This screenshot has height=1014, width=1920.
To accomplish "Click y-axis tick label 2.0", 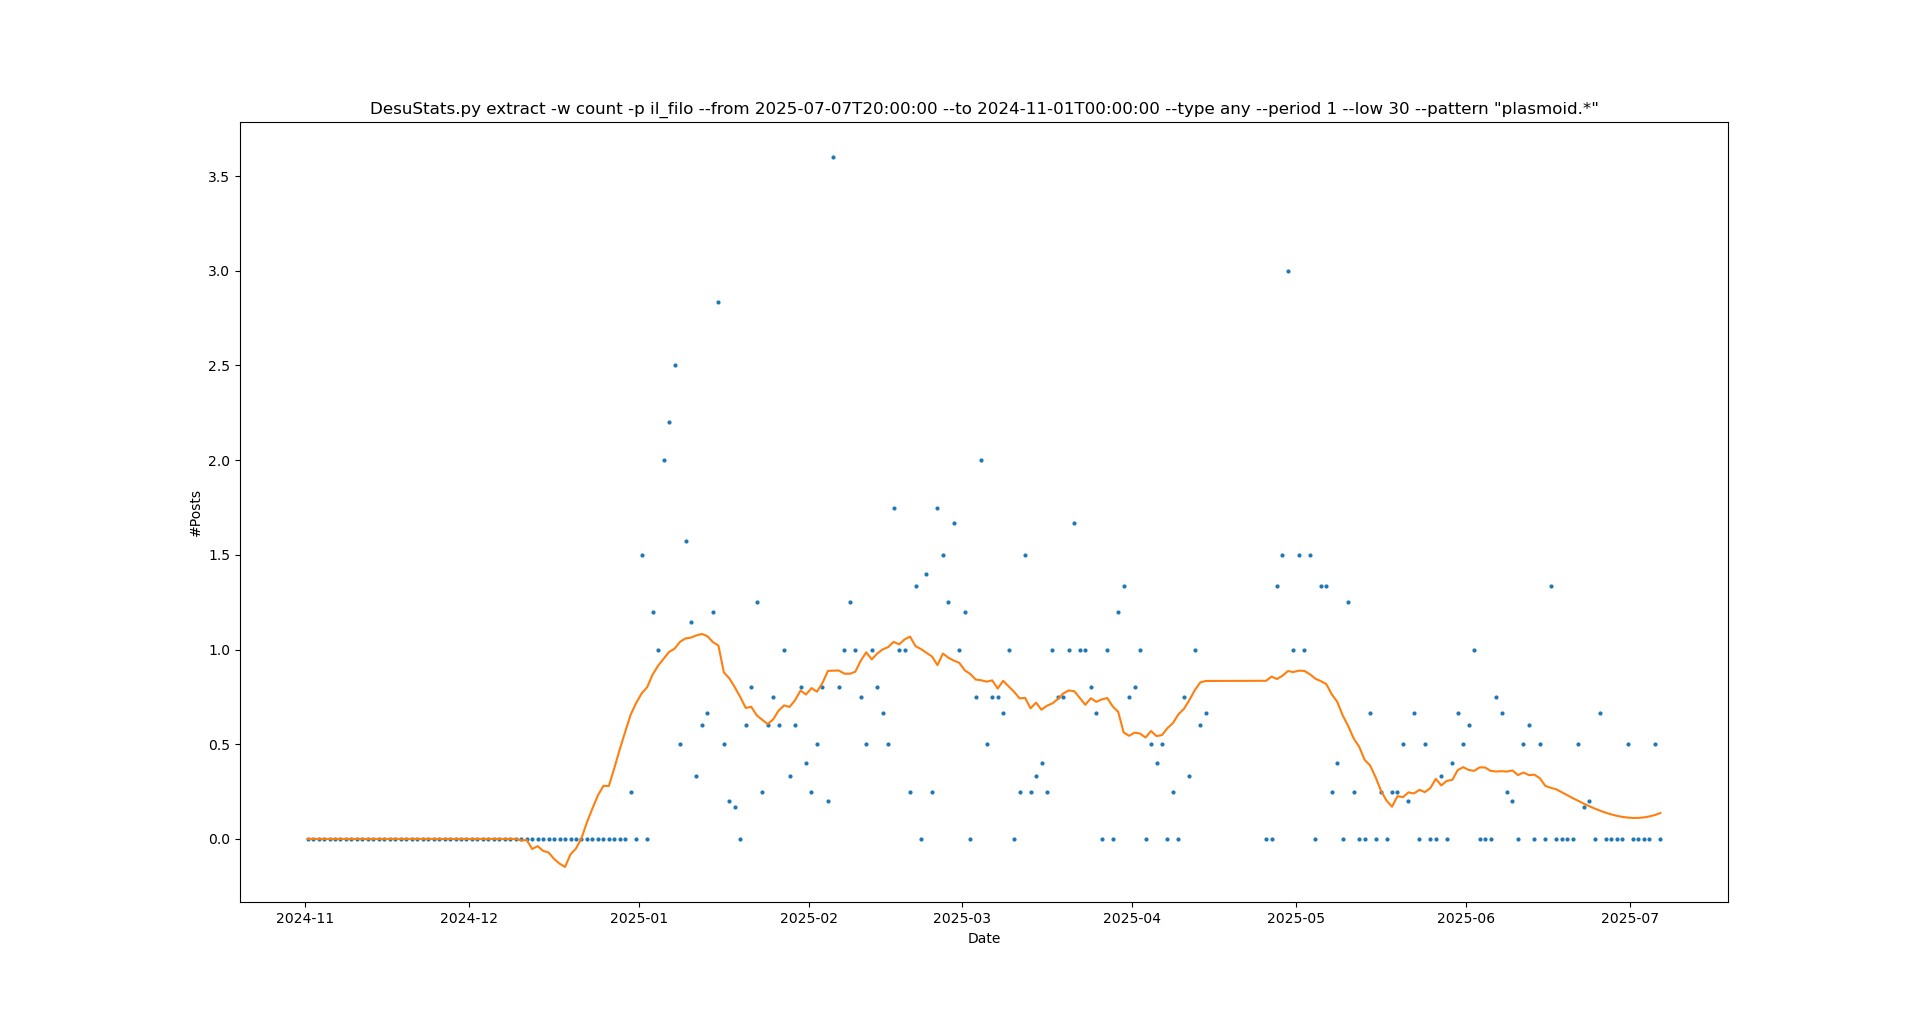I will (x=218, y=461).
